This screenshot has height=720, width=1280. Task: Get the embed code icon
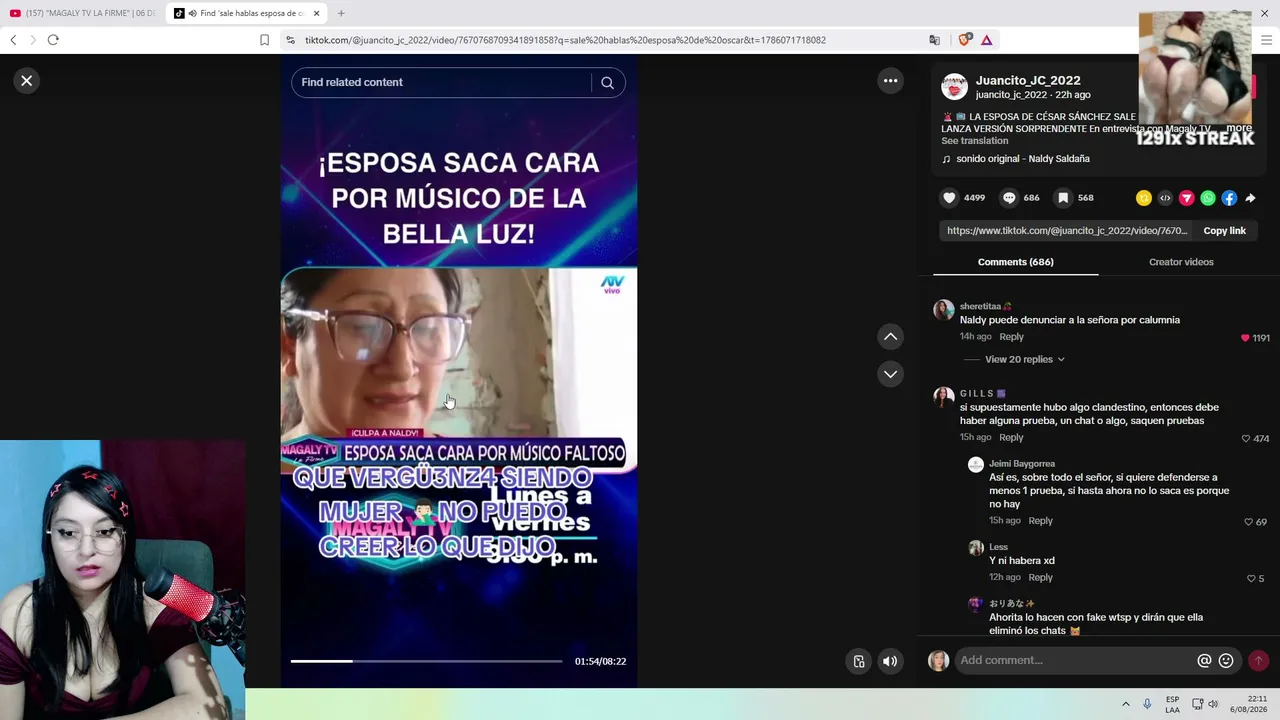click(x=1165, y=198)
